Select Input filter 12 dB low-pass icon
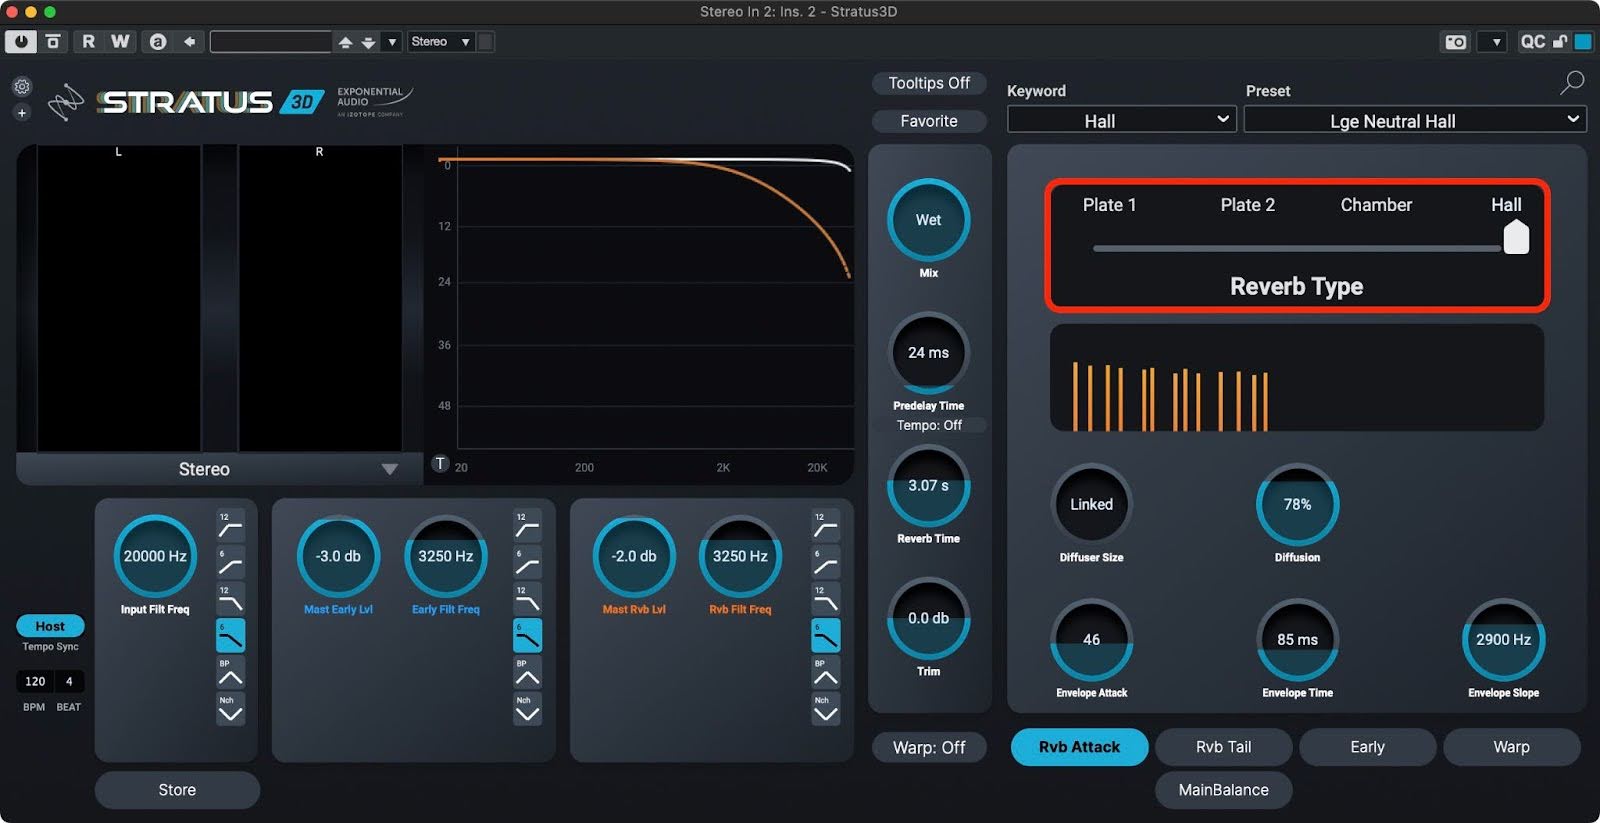Viewport: 1600px width, 823px height. (x=230, y=599)
